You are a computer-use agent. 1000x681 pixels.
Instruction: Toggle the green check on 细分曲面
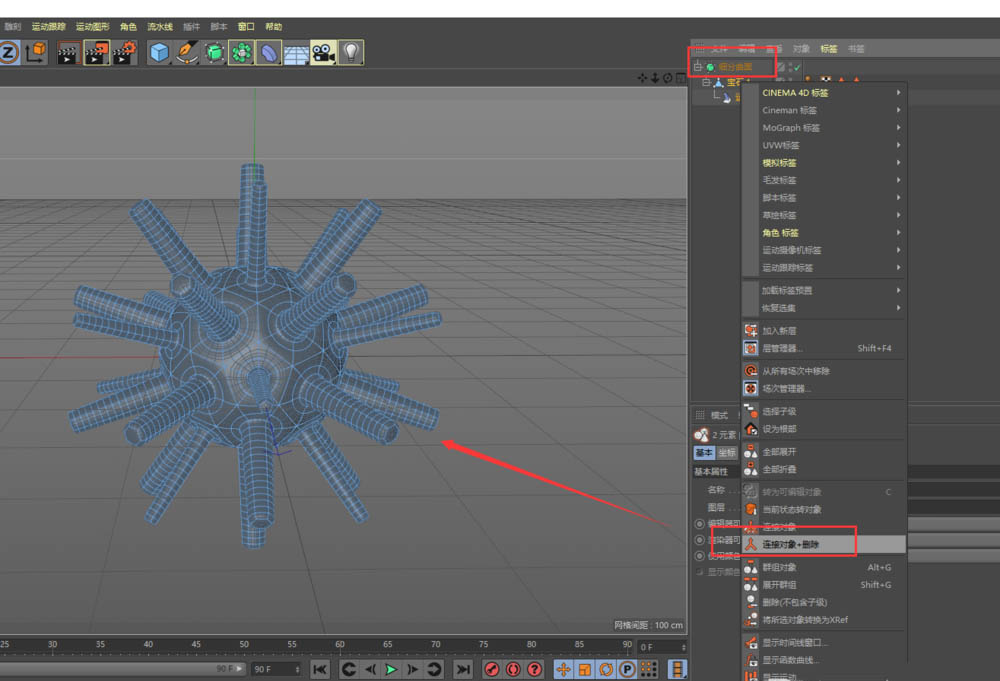coord(797,67)
